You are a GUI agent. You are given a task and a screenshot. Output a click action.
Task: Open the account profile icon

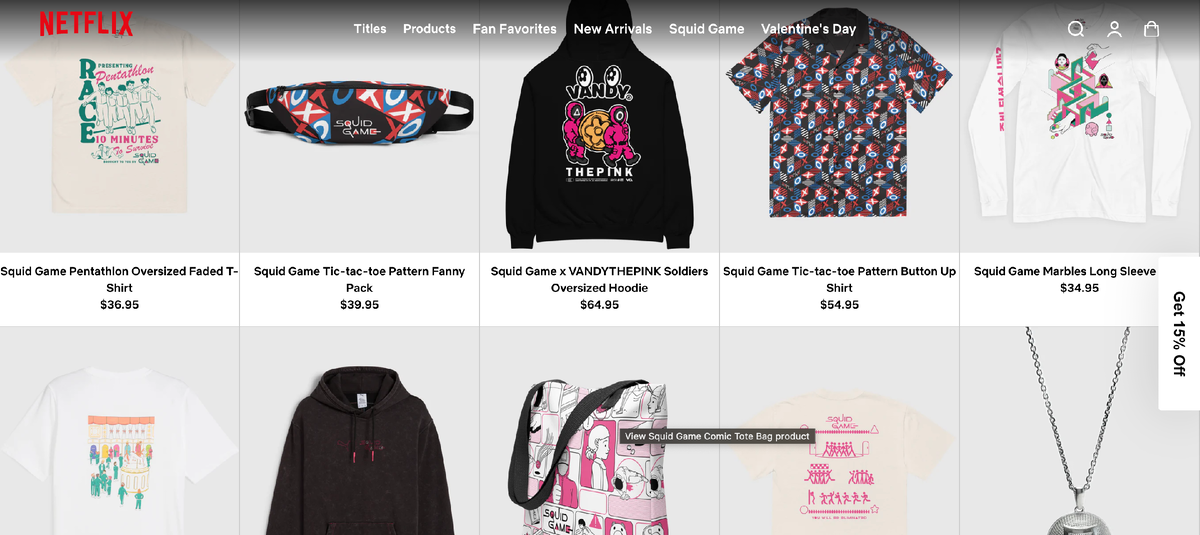pos(1114,29)
